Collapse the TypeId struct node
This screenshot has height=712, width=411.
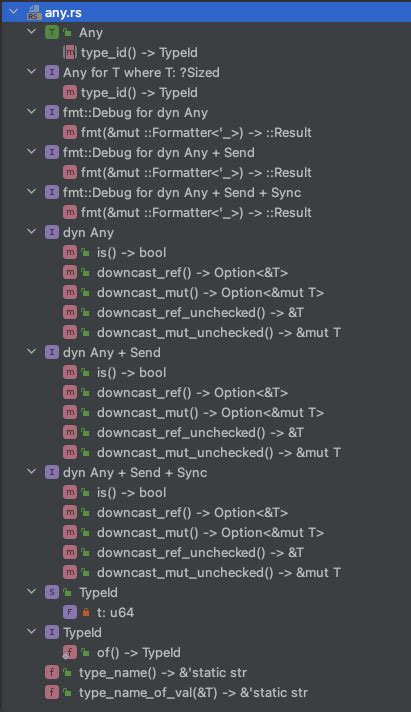tap(31, 592)
